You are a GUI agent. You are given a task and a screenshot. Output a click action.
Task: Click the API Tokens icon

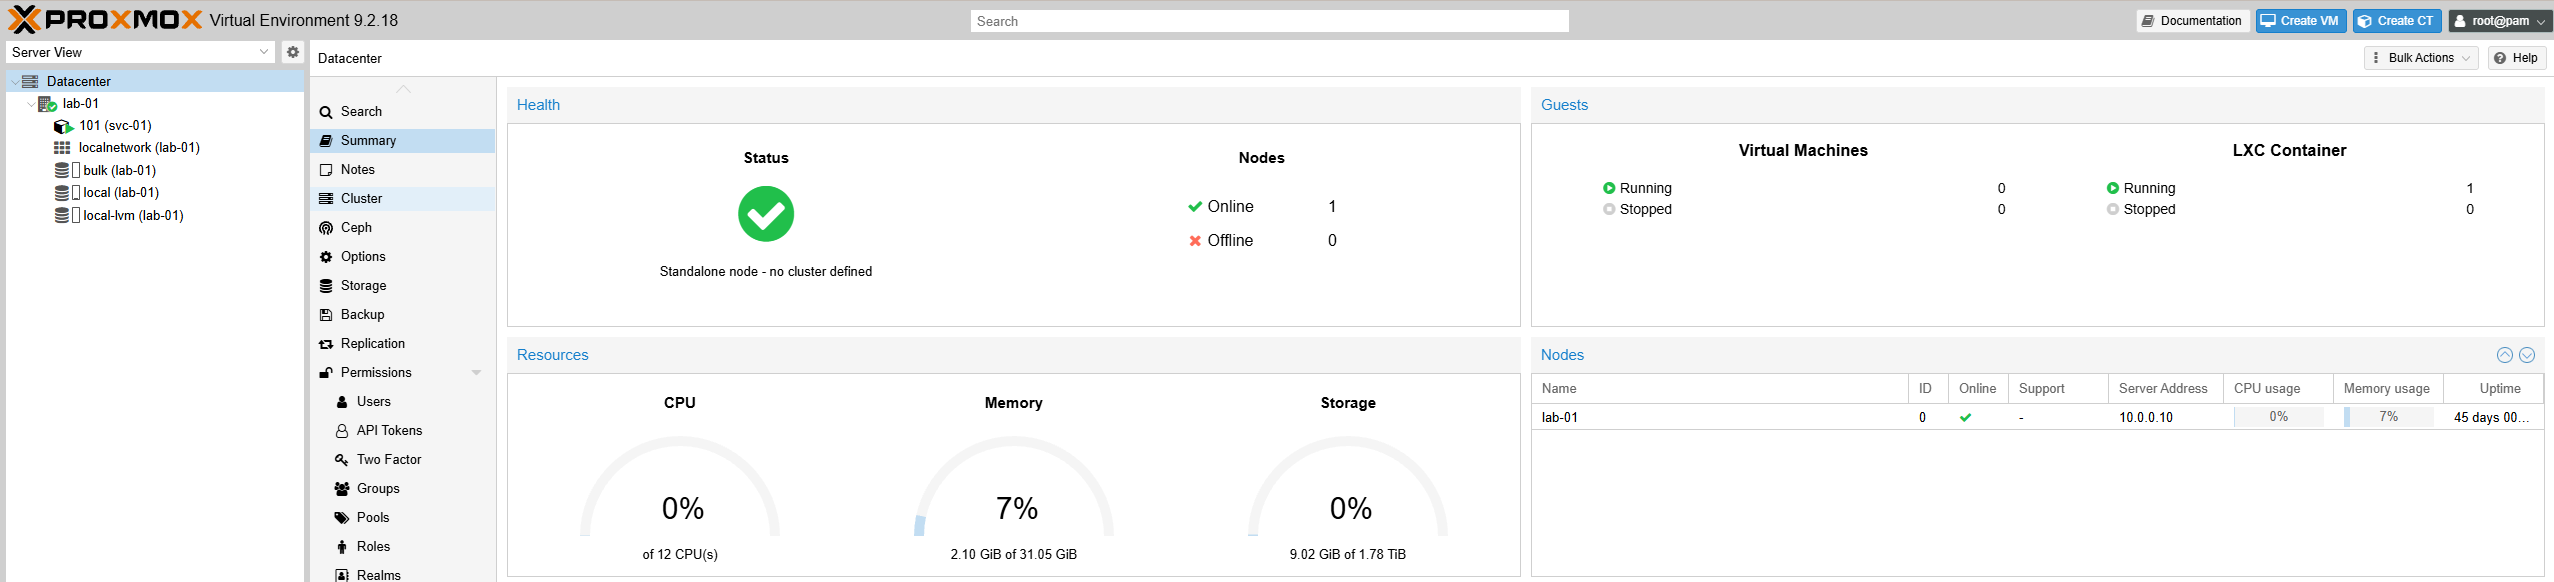pos(342,431)
